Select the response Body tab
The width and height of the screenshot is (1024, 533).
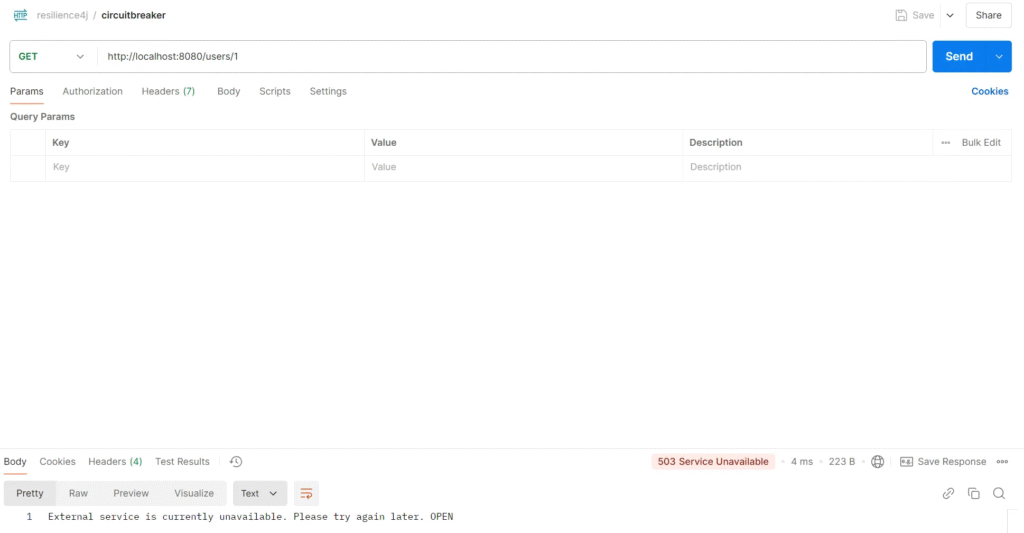pyautogui.click(x=15, y=462)
